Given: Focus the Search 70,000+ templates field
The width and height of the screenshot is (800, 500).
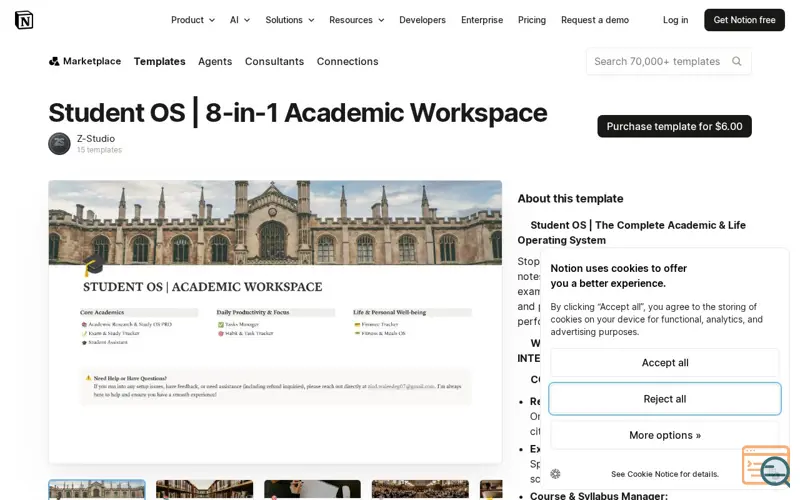Looking at the screenshot, I should coord(668,61).
